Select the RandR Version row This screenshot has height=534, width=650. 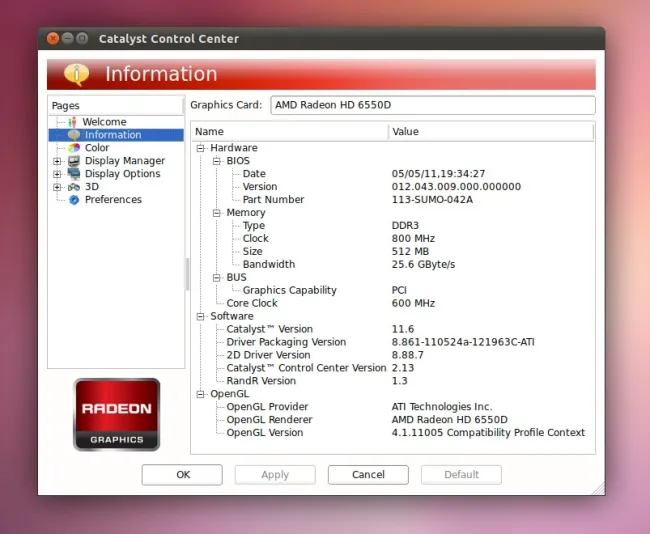pyautogui.click(x=393, y=381)
